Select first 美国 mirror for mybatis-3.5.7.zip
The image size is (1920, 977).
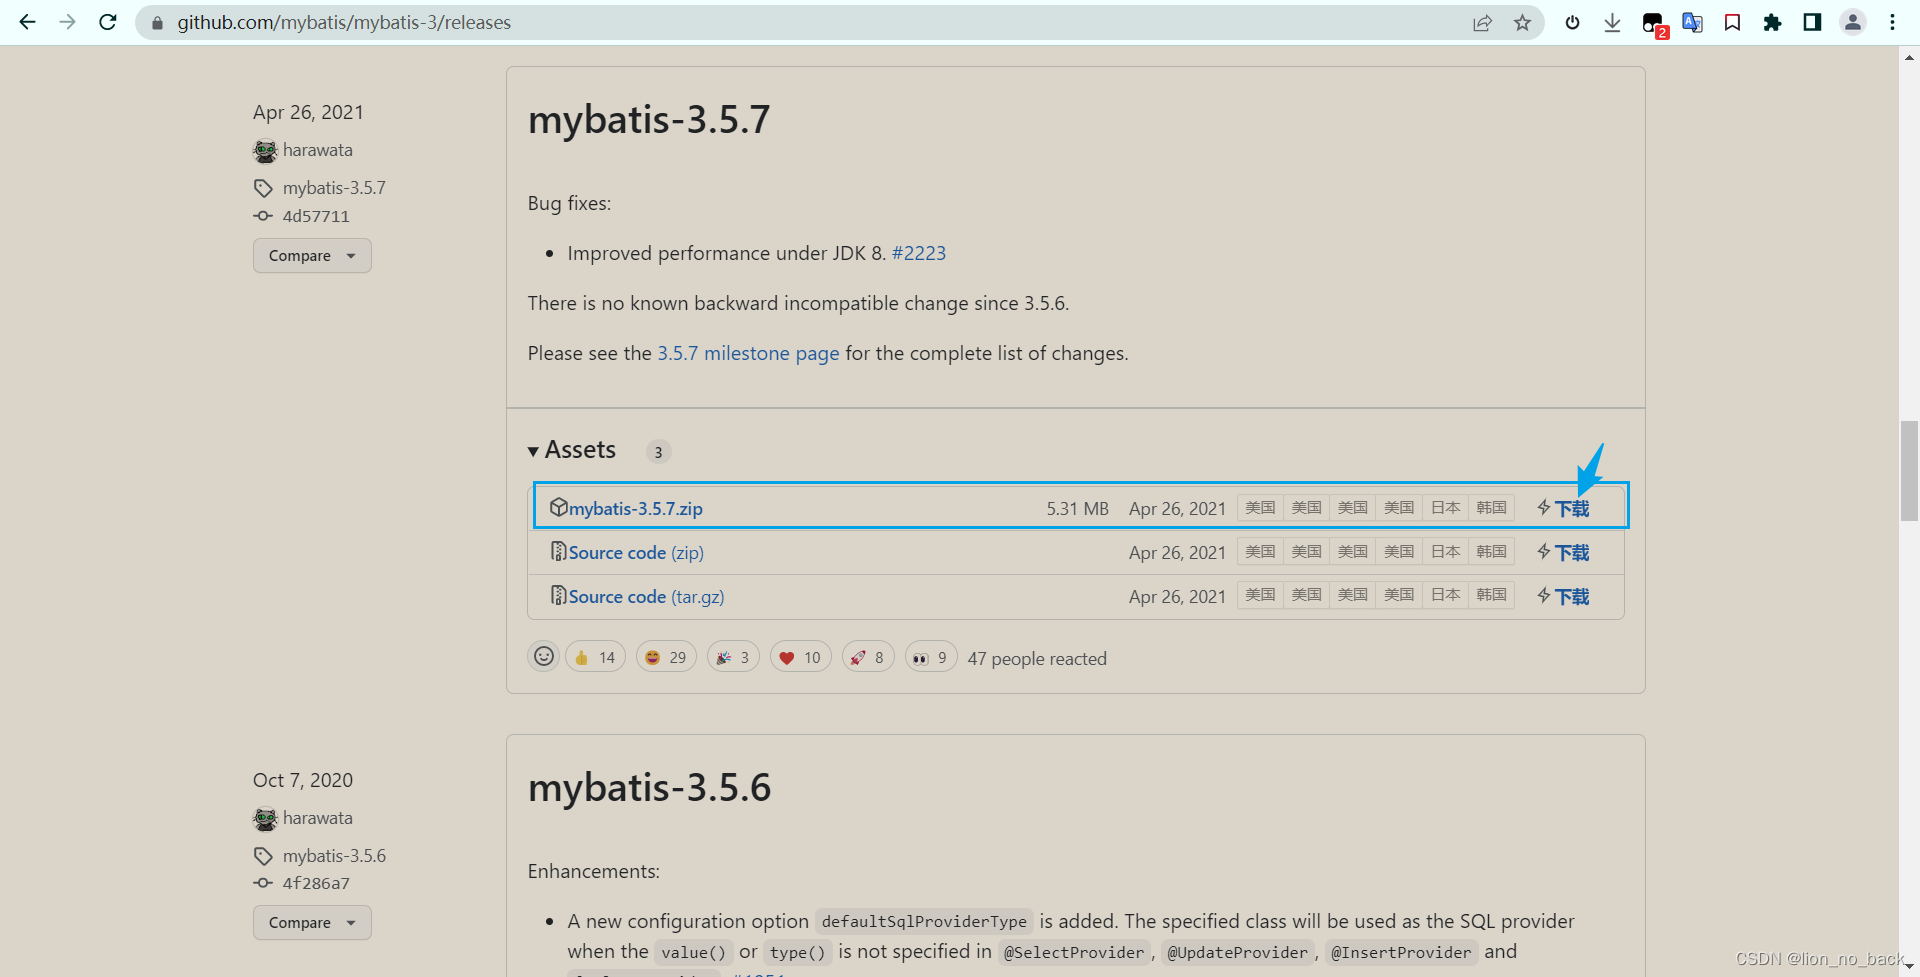point(1260,508)
